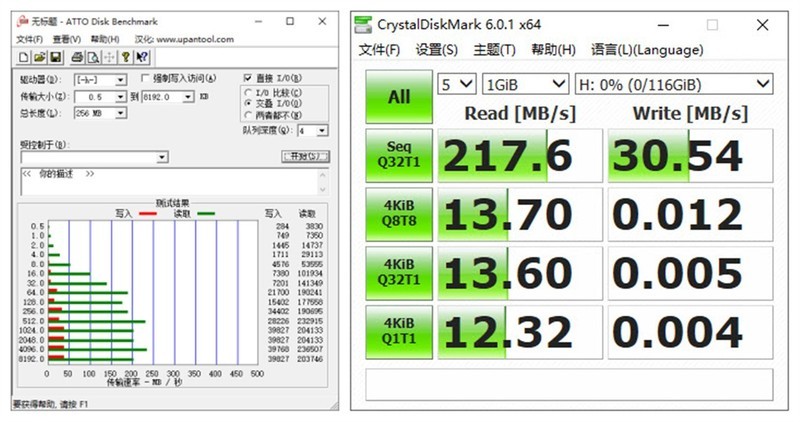The image size is (800, 422).
Task: Open the 1GiB test size dropdown
Action: point(525,84)
